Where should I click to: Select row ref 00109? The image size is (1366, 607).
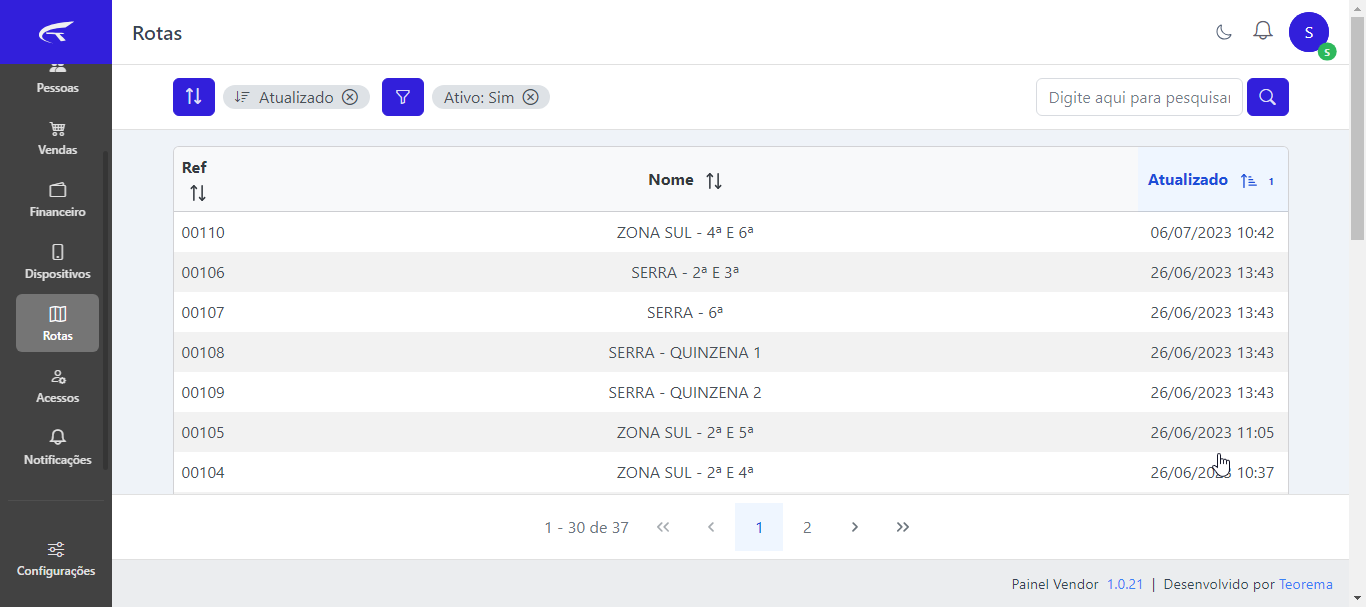coord(731,392)
